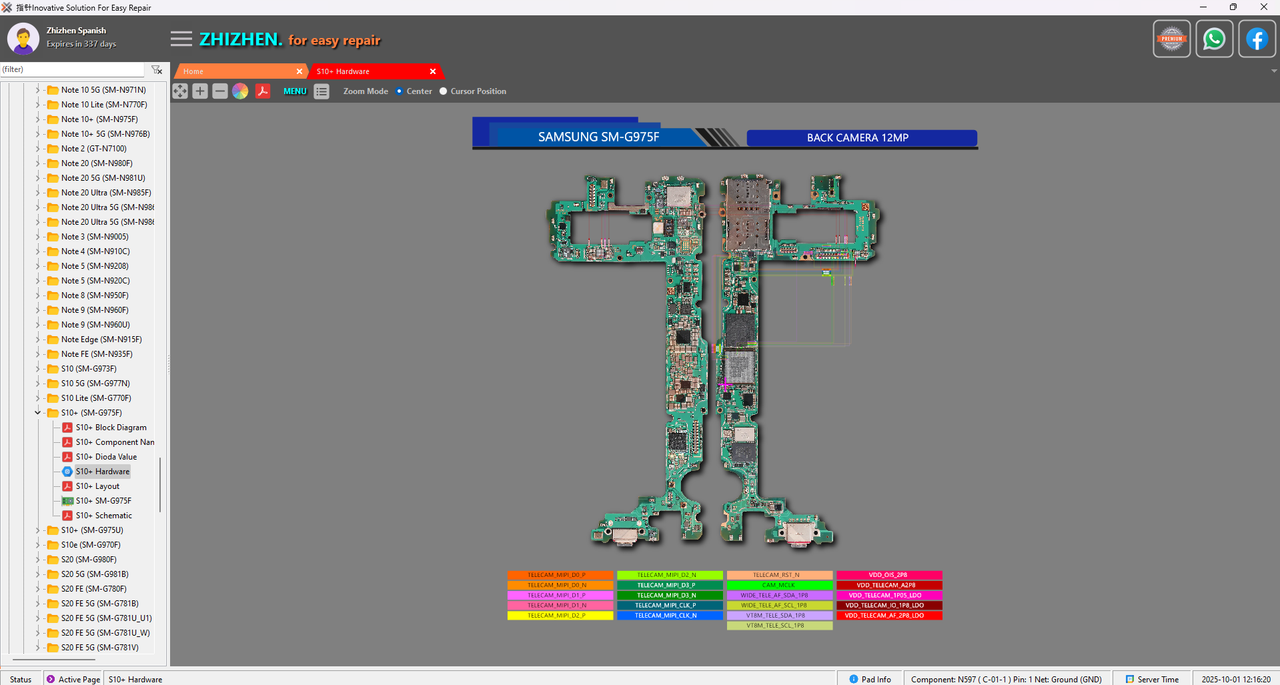Image resolution: width=1280 pixels, height=685 pixels.
Task: Open the Zhizhen Spanish profile avatar
Action: (23, 39)
